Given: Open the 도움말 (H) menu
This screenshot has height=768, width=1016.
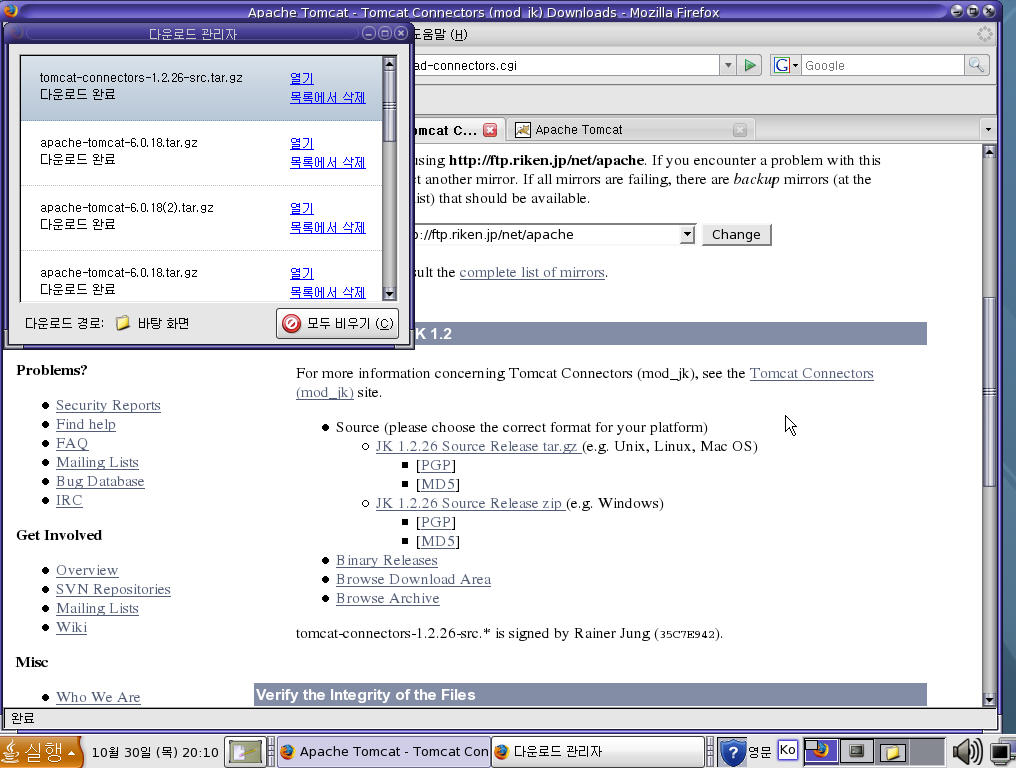Looking at the screenshot, I should coord(441,34).
